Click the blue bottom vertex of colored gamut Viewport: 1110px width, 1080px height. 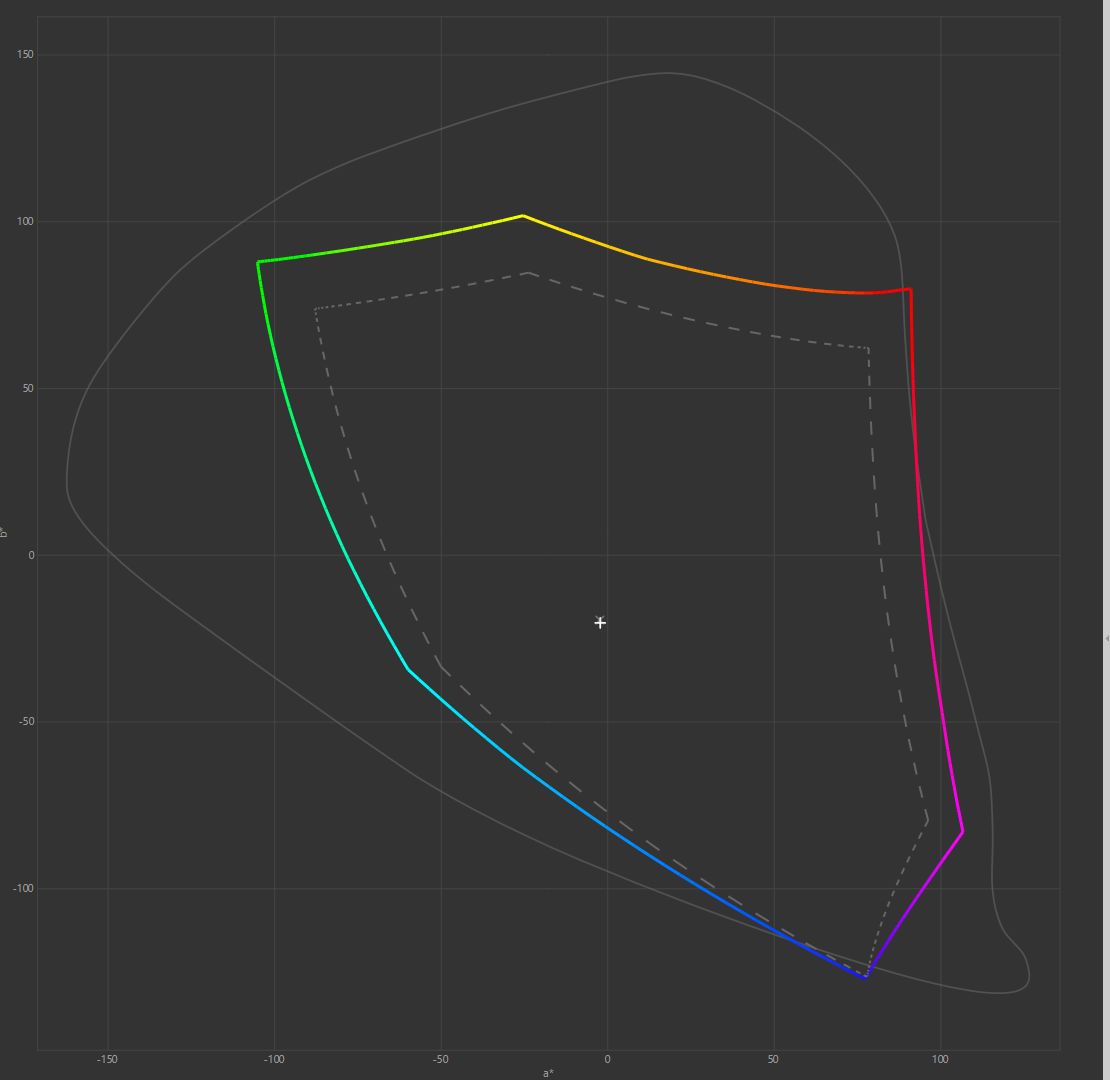[x=865, y=977]
